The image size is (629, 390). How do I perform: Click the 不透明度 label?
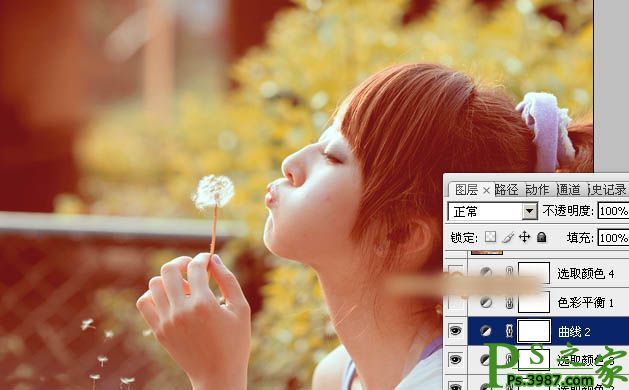(x=568, y=210)
